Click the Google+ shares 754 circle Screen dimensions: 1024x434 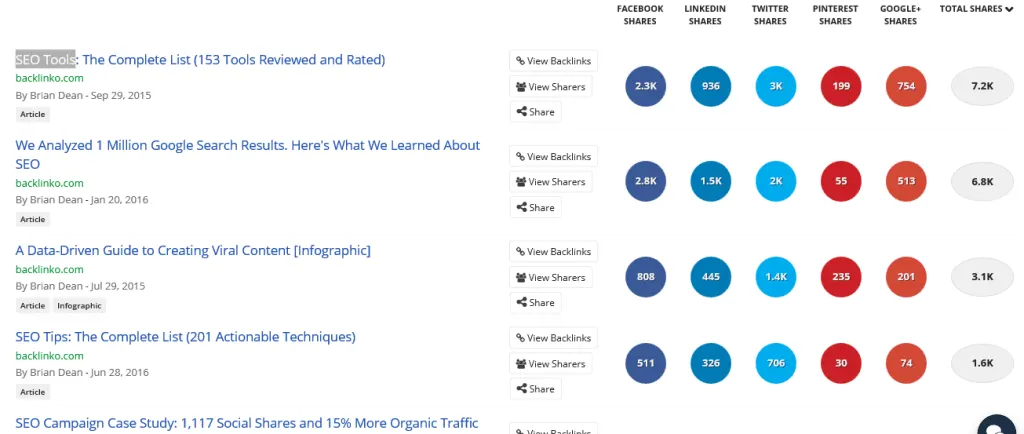tap(906, 86)
